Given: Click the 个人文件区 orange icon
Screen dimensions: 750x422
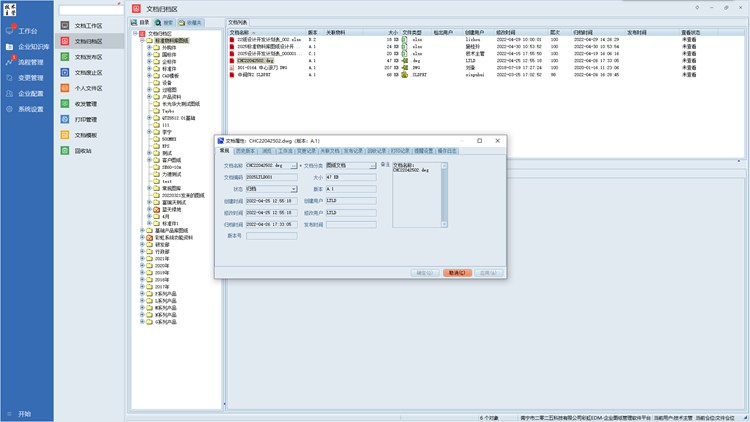Looking at the screenshot, I should click(64, 88).
